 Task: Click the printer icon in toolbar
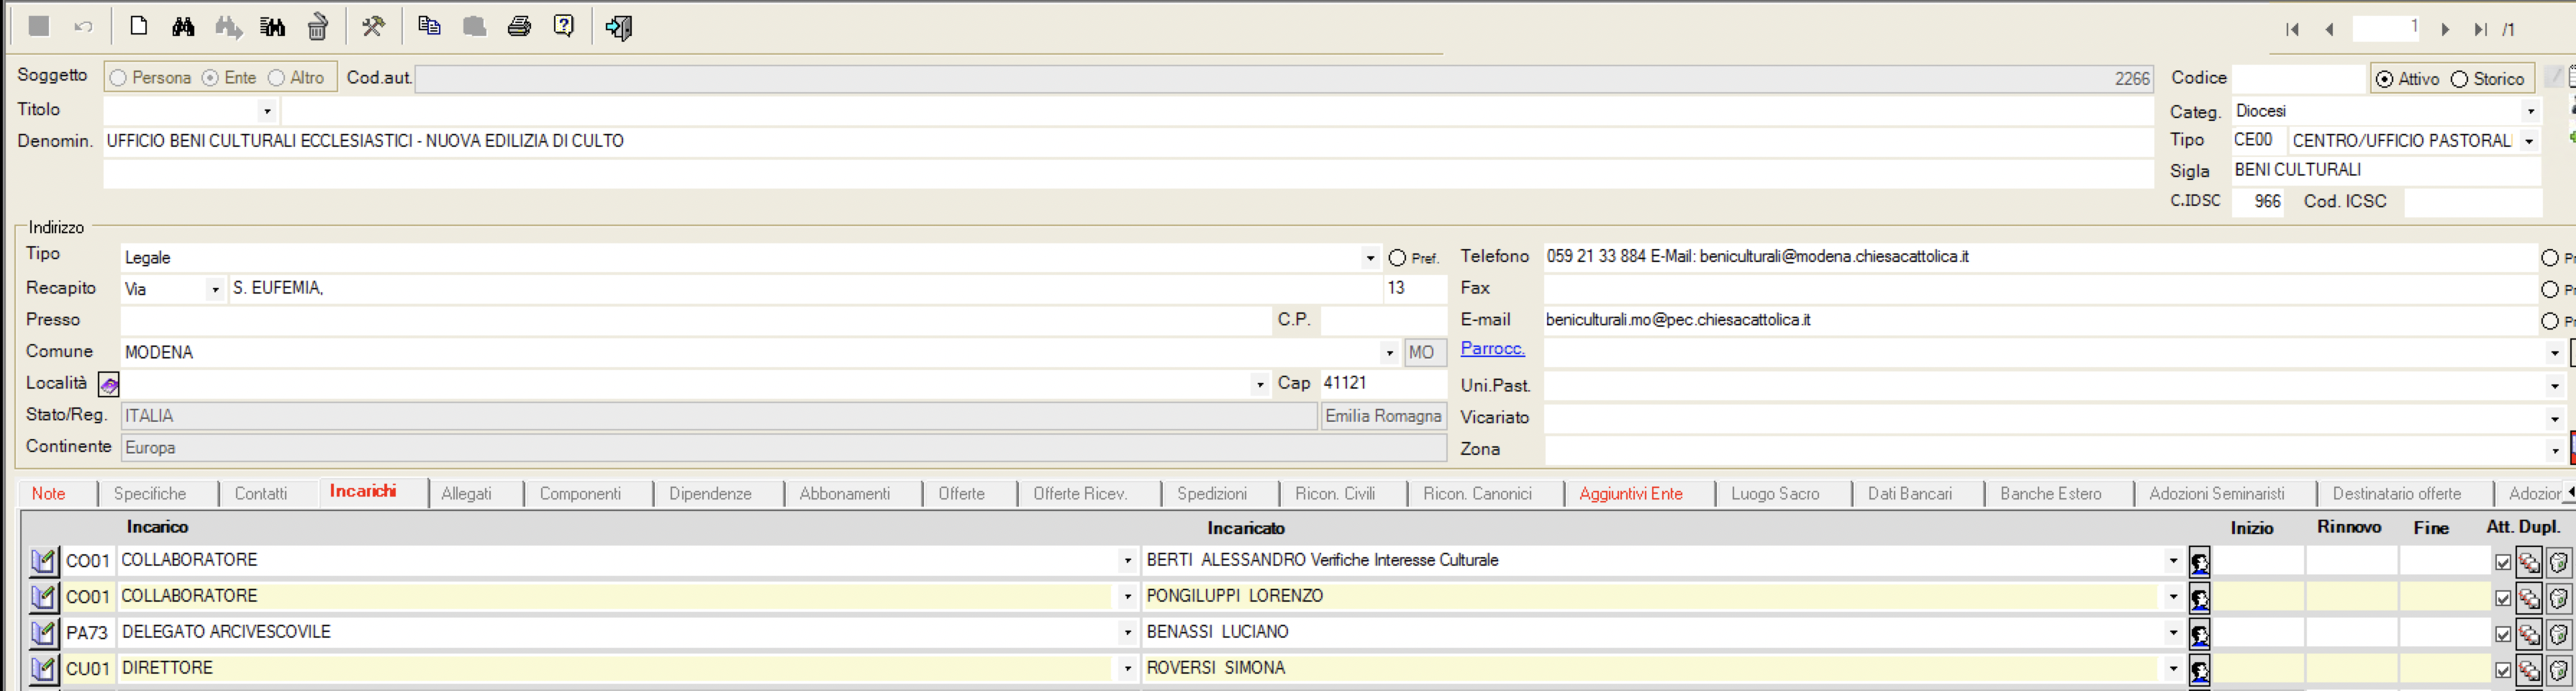click(519, 27)
